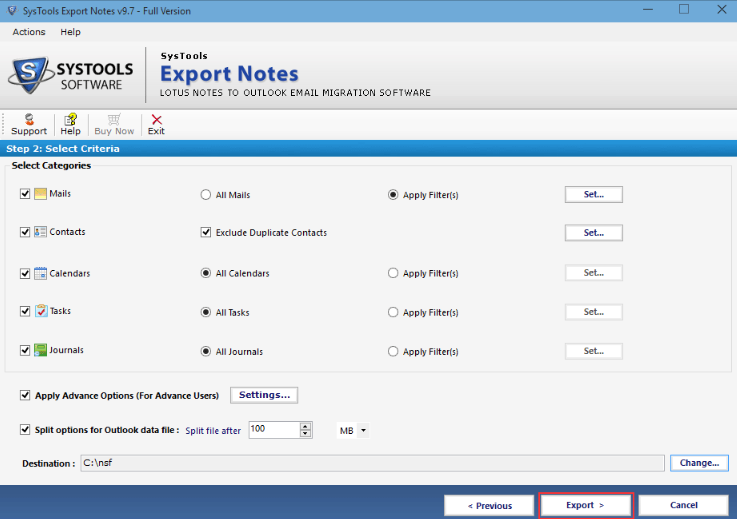Select Apply Filter(s) for Mails
Viewport: 737px width, 519px height.
(x=393, y=195)
